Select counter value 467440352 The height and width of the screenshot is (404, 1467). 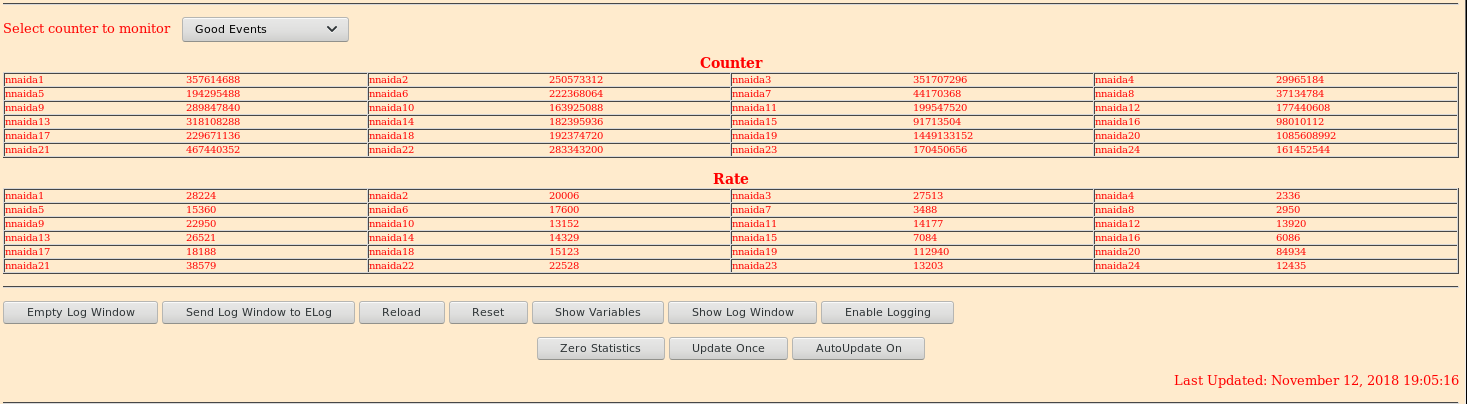(x=213, y=150)
